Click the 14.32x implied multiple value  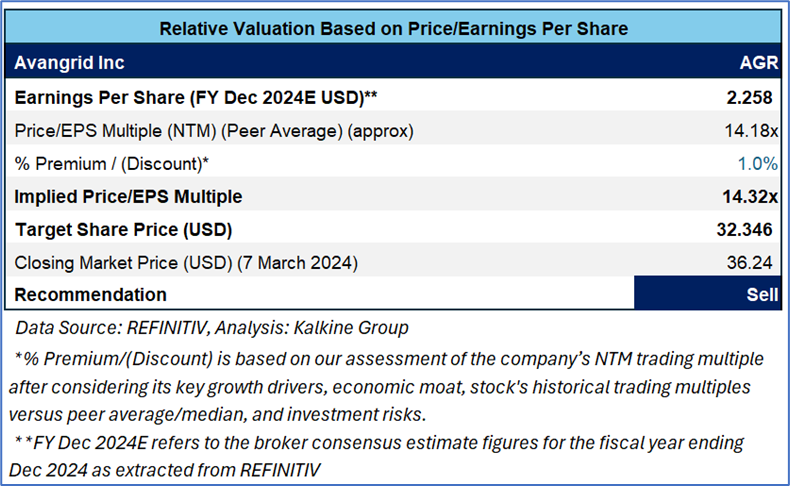748,196
